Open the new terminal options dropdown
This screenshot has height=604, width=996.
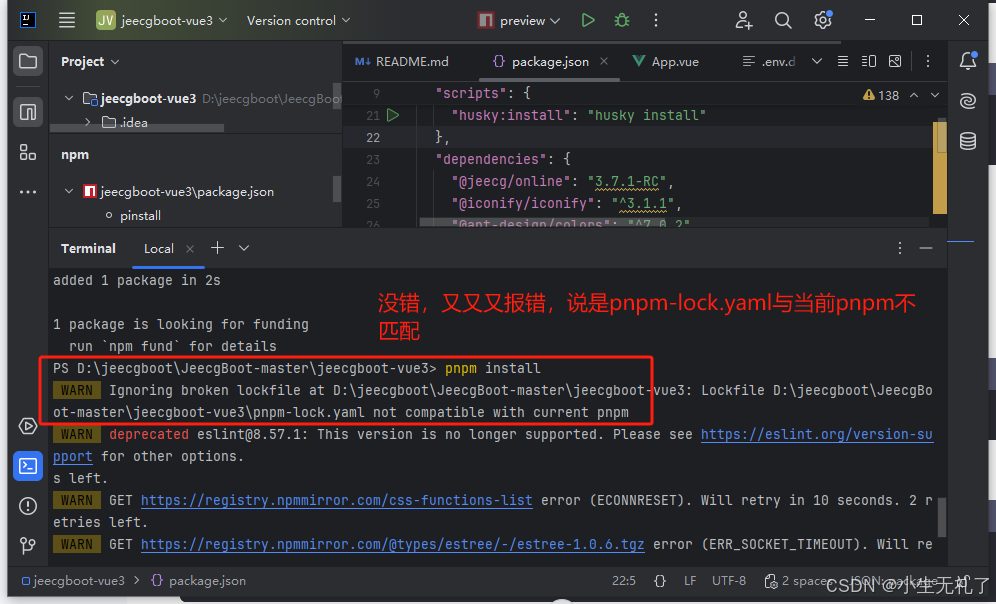pos(244,248)
